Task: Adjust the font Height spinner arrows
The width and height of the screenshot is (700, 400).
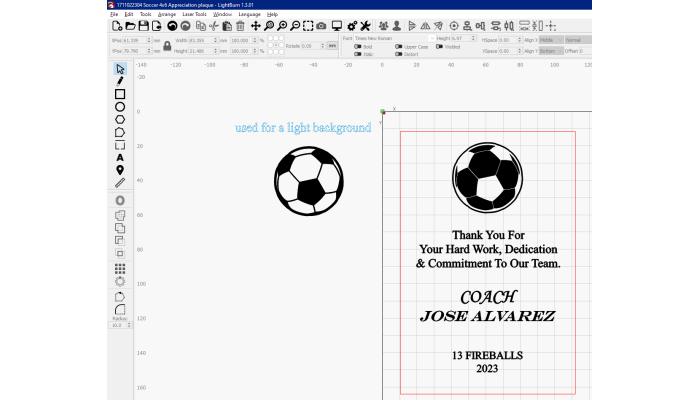Action: (473, 38)
